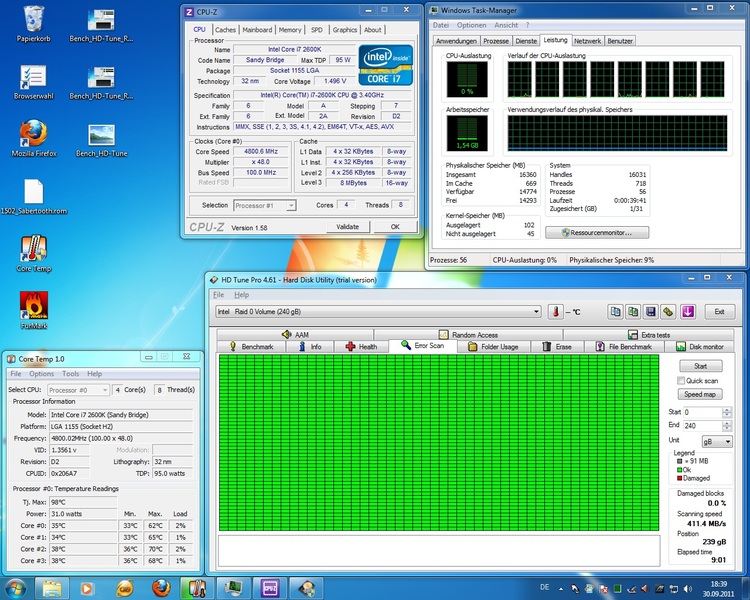The height and width of the screenshot is (600, 750).
Task: Click the volume speaker icon in system tray
Action: click(688, 589)
